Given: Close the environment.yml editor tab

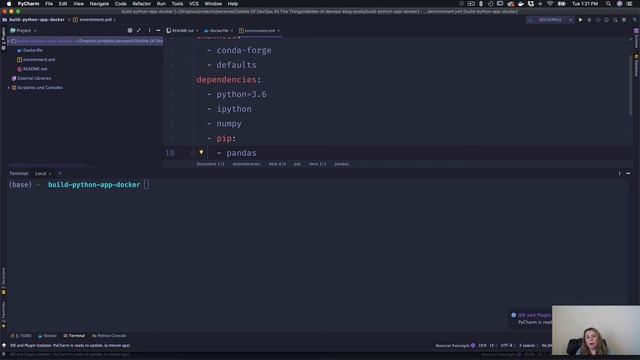Looking at the screenshot, I should click(x=279, y=31).
